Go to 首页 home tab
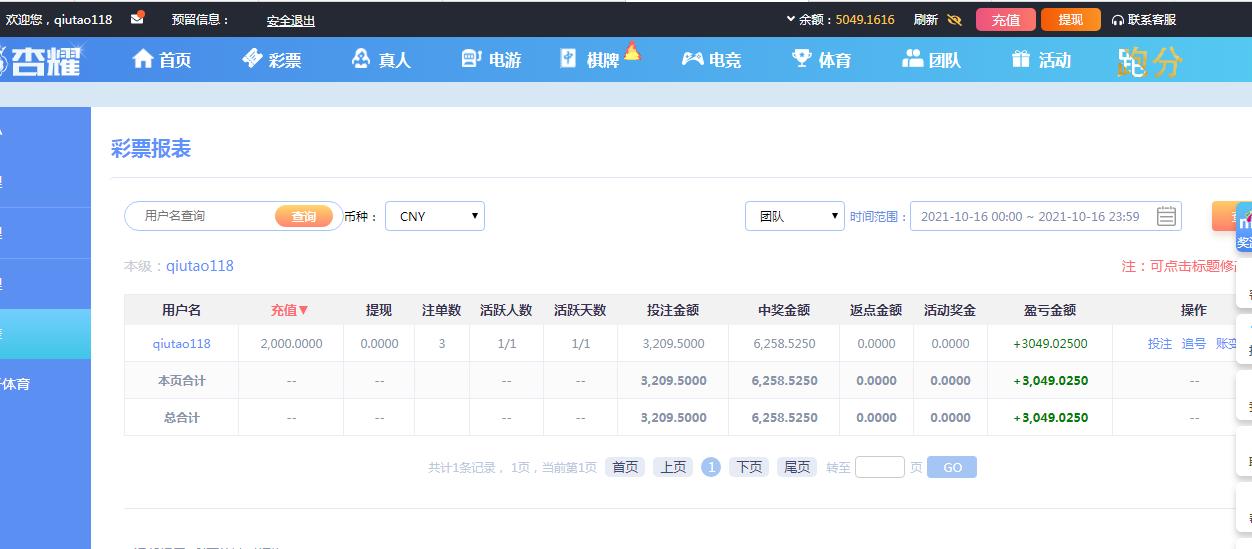The height and width of the screenshot is (549, 1252). point(162,60)
